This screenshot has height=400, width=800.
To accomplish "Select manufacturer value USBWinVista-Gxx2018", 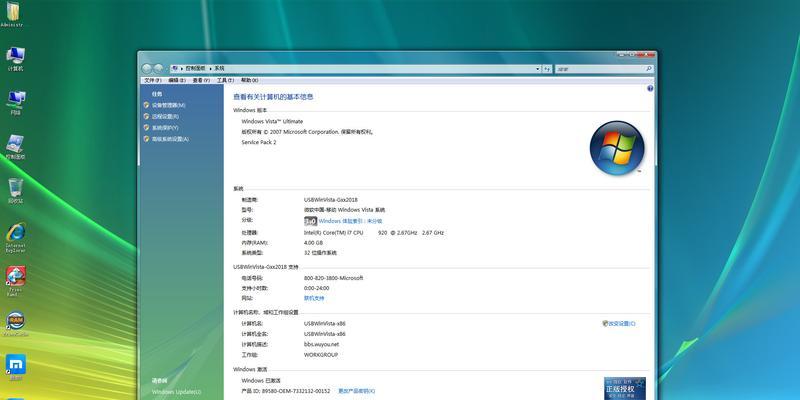I will (x=331, y=199).
